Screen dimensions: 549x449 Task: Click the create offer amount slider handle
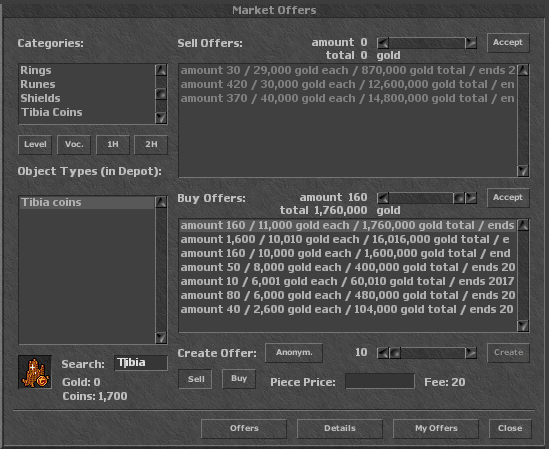pos(395,353)
